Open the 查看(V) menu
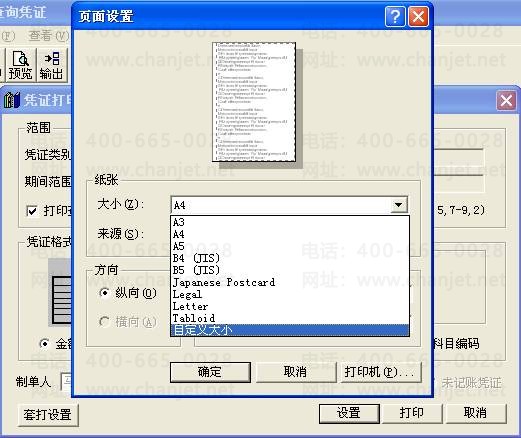The width and height of the screenshot is (521, 438). [49, 35]
